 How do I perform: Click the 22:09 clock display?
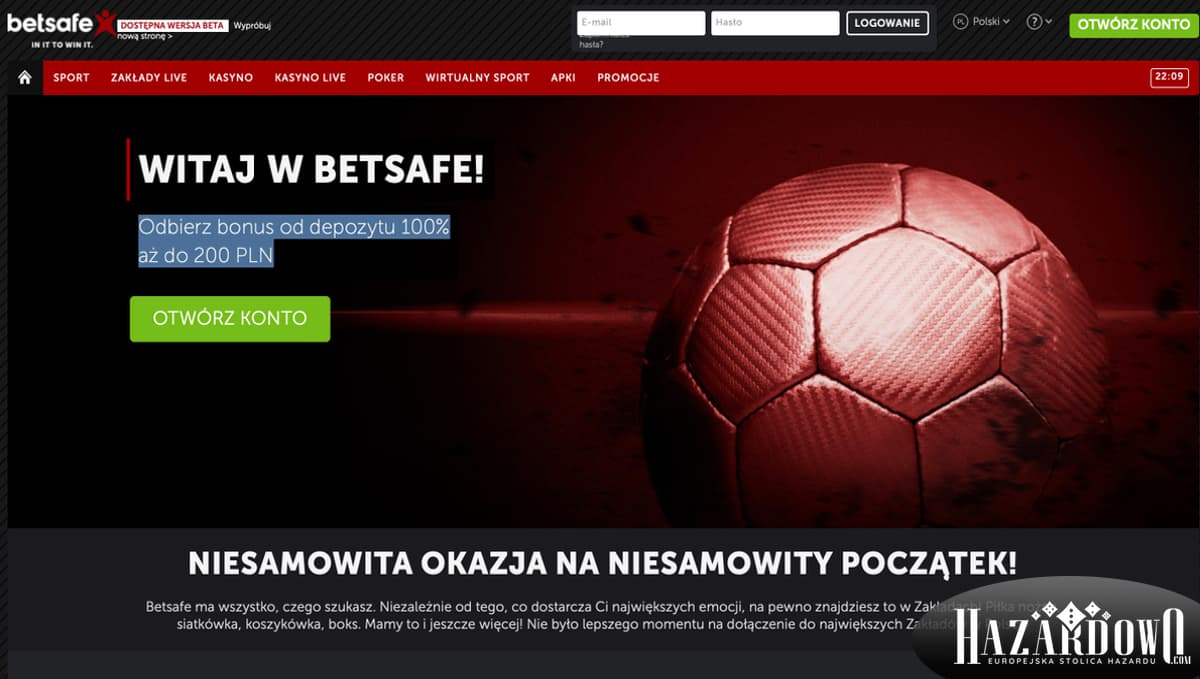coord(1169,77)
